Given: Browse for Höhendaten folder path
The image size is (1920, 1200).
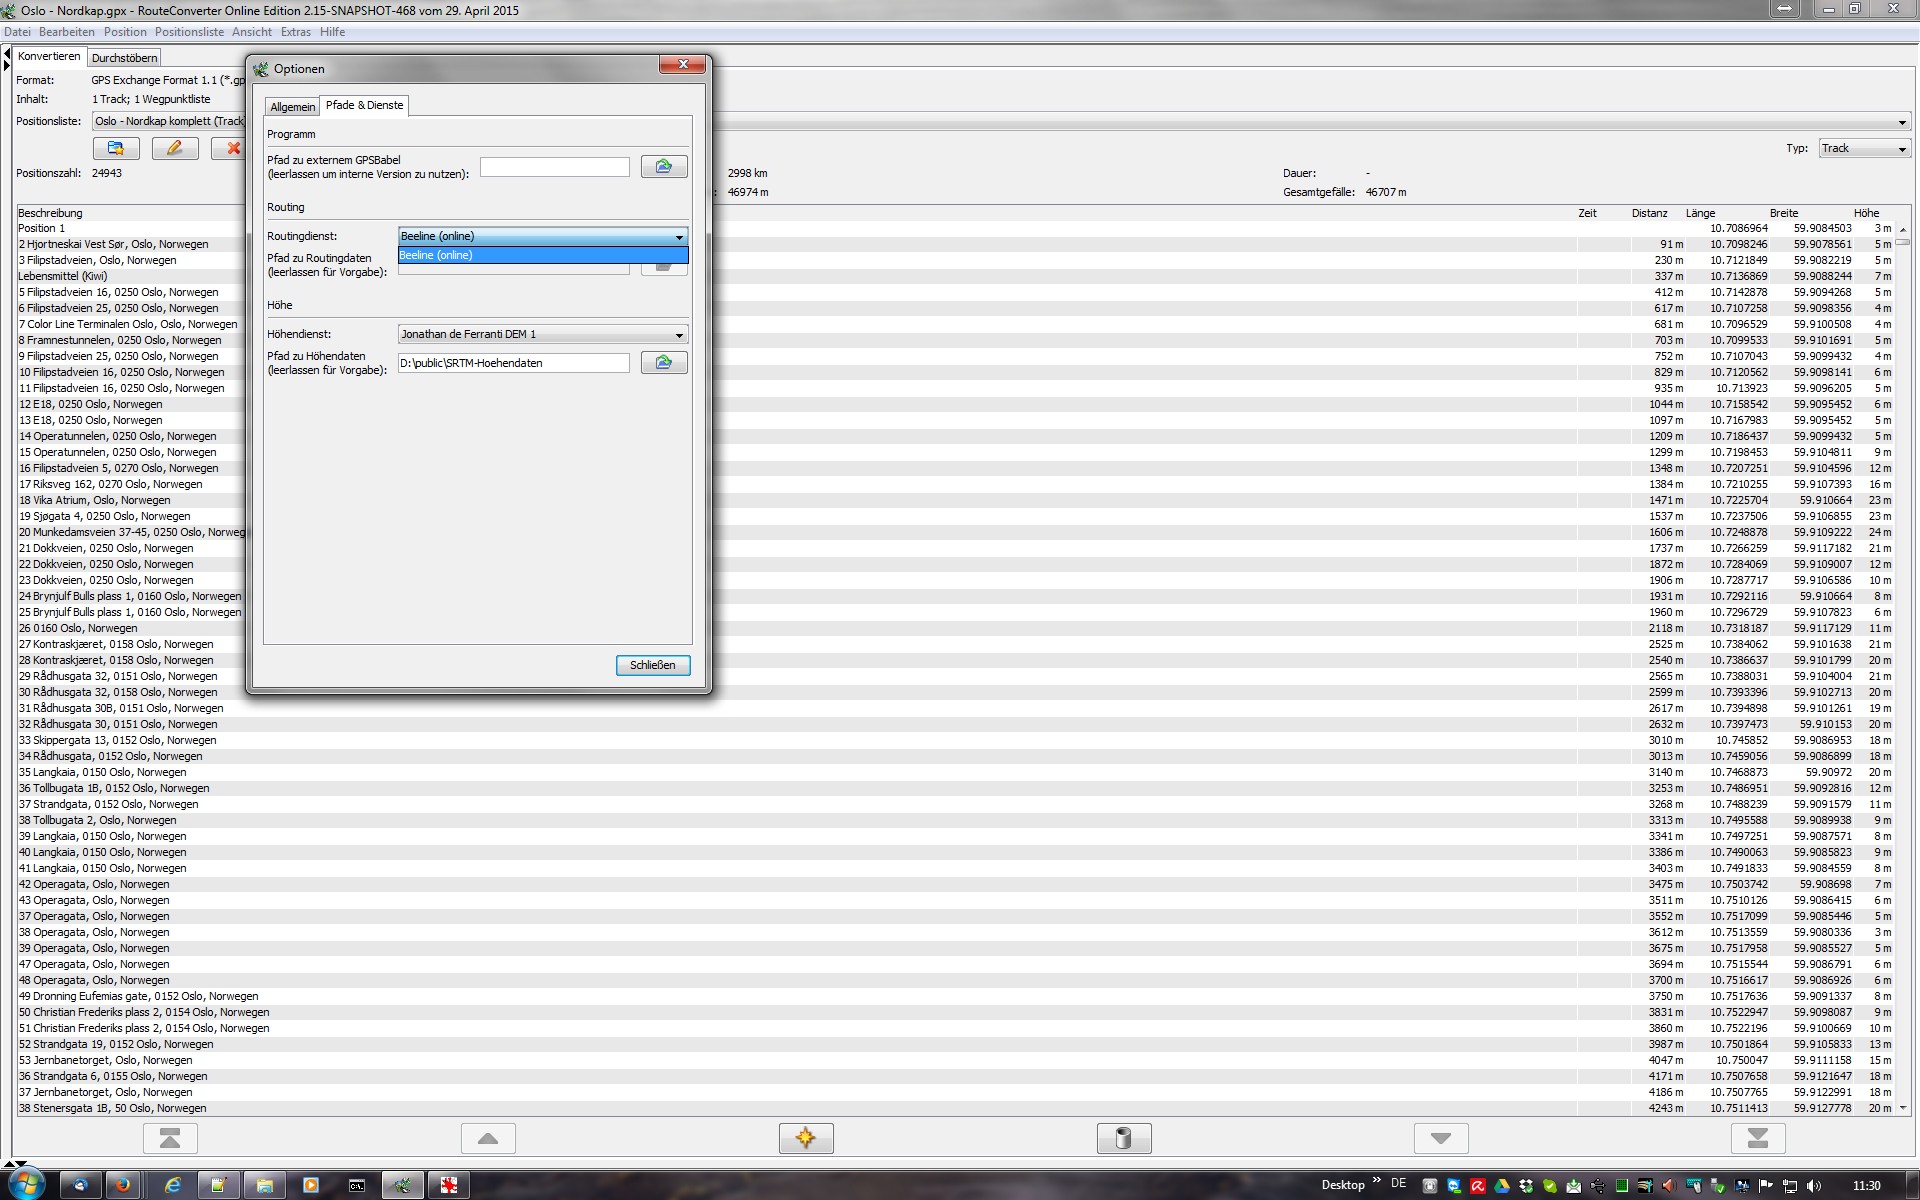Looking at the screenshot, I should [663, 362].
